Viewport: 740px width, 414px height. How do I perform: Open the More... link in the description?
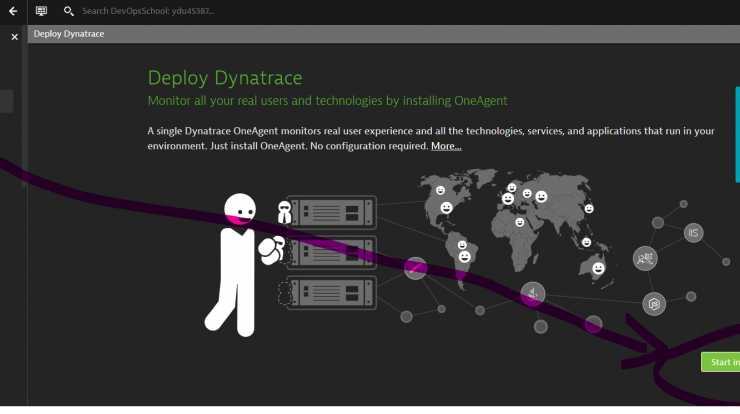point(446,146)
